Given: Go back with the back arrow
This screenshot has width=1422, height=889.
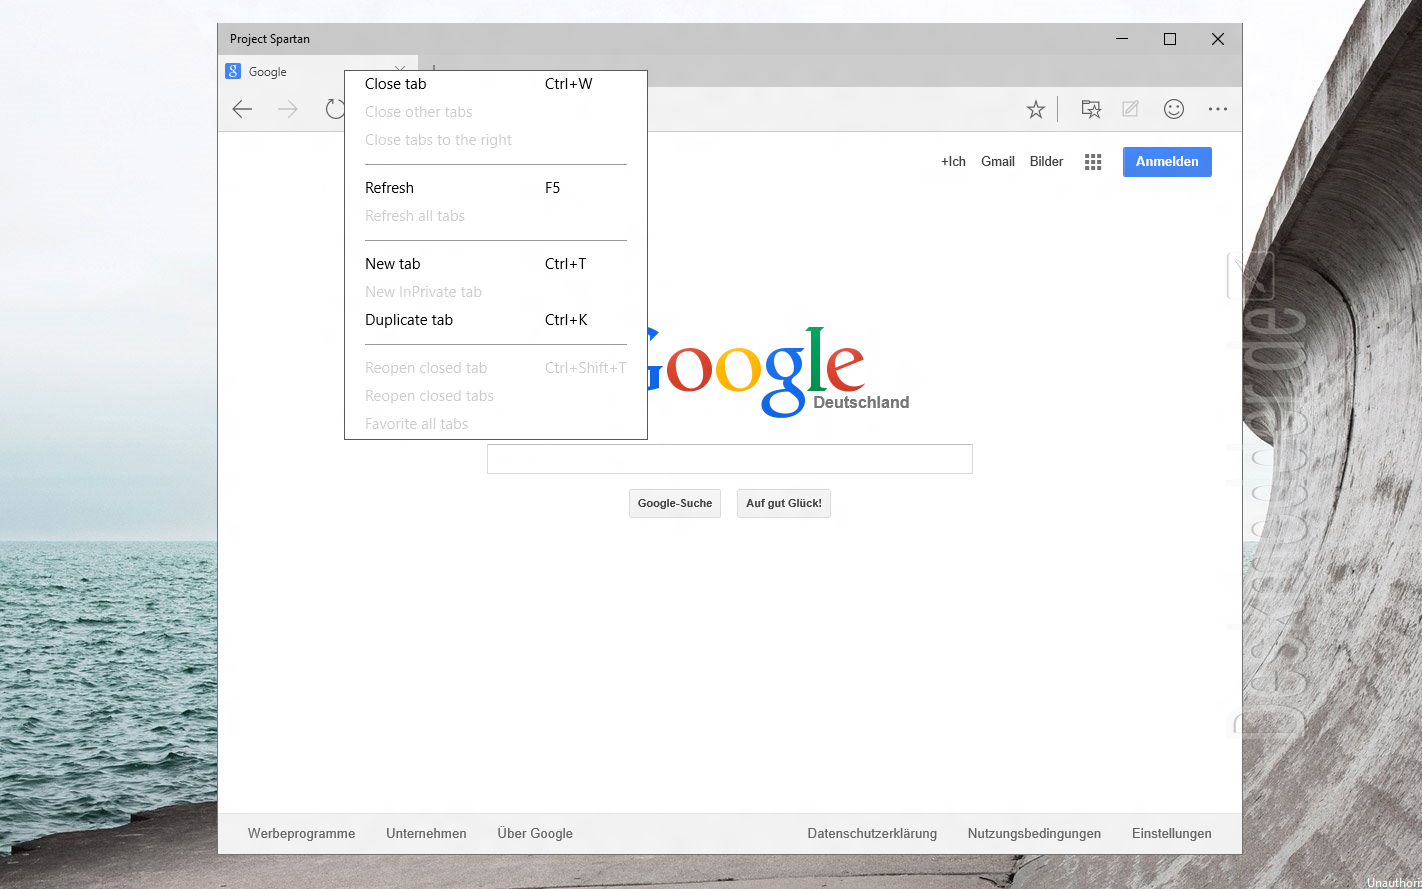Looking at the screenshot, I should pos(242,109).
